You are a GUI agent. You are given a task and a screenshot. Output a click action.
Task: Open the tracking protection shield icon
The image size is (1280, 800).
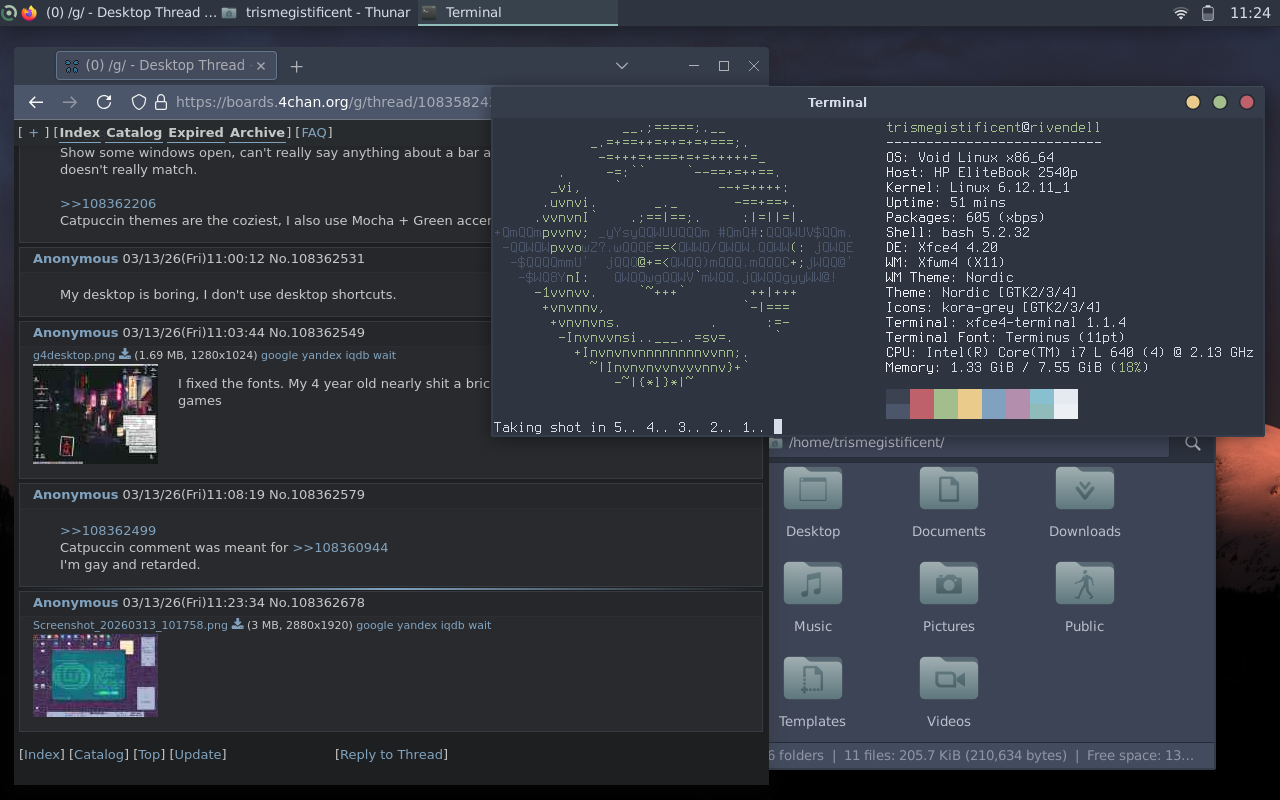[x=139, y=102]
